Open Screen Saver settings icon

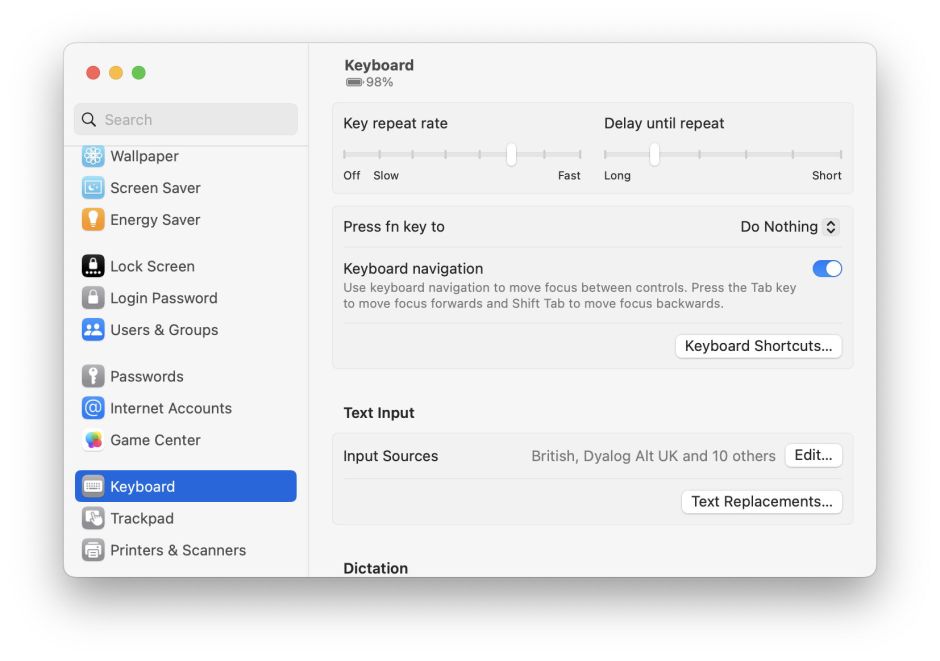(93, 188)
